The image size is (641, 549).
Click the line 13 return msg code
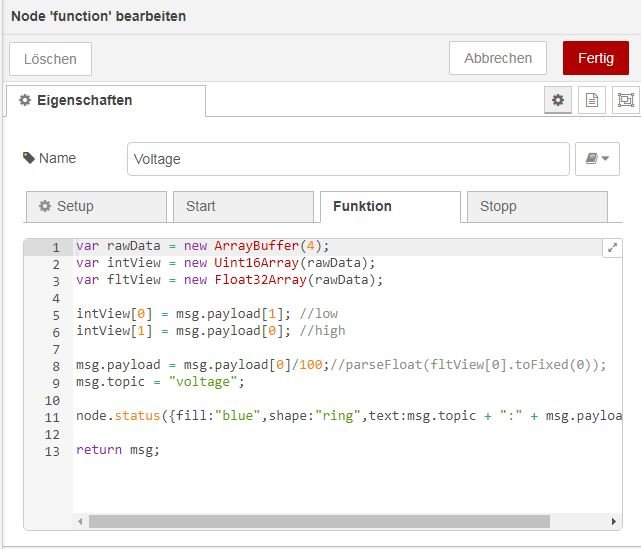coord(118,450)
